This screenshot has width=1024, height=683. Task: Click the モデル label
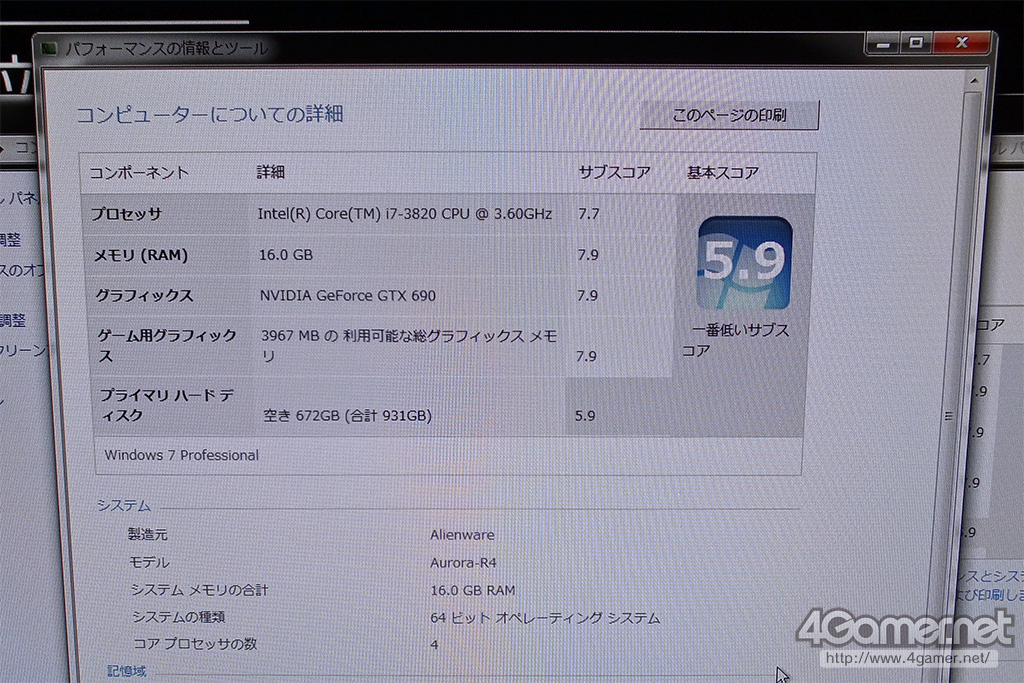click(149, 562)
